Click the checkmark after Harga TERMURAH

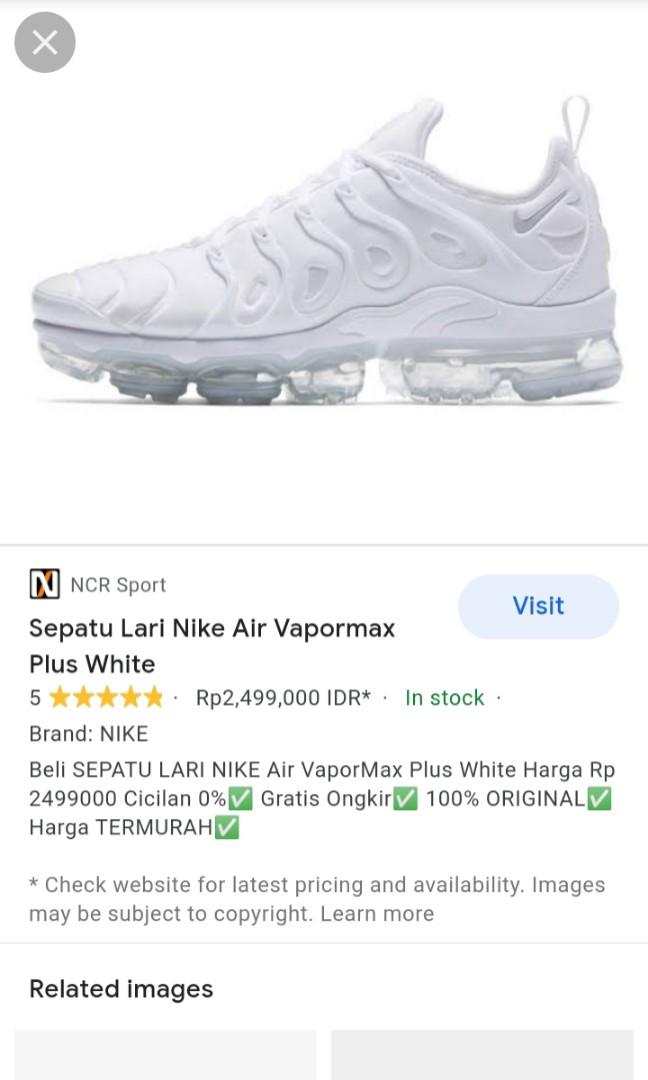(227, 828)
